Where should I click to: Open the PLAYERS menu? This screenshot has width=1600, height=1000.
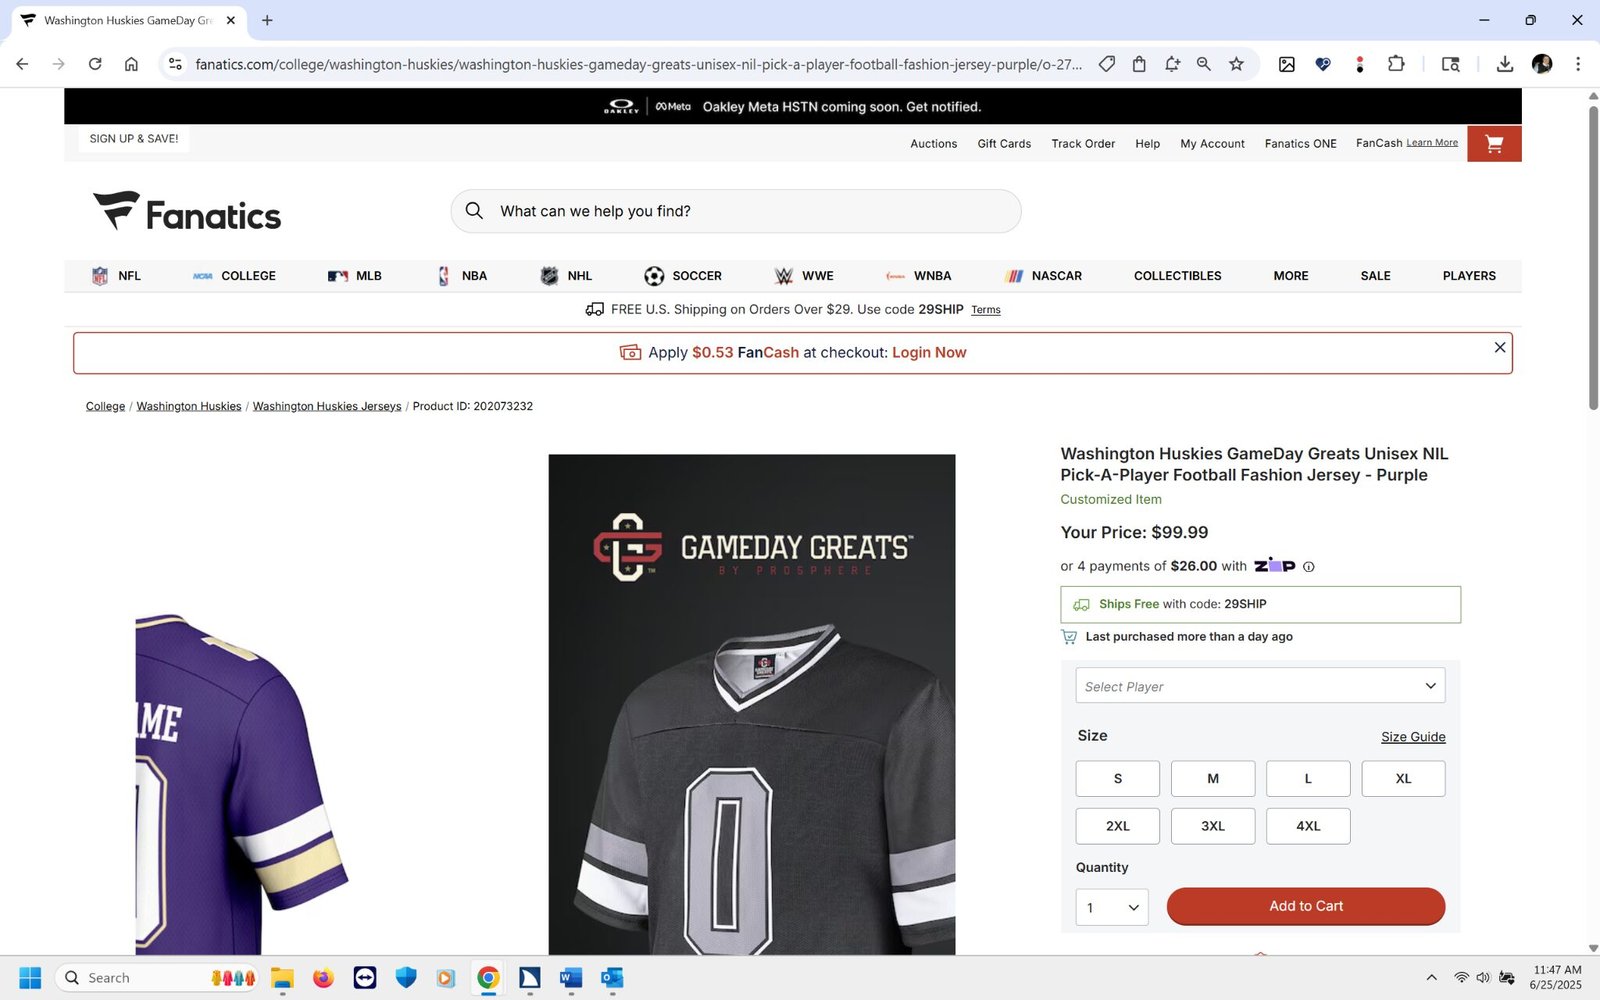tap(1469, 276)
